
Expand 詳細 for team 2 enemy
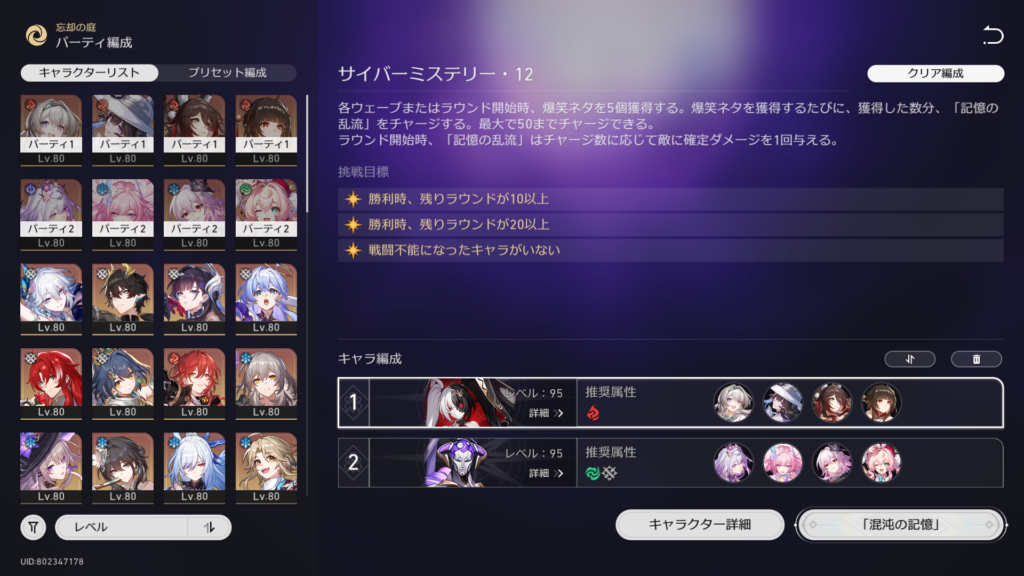pos(546,473)
